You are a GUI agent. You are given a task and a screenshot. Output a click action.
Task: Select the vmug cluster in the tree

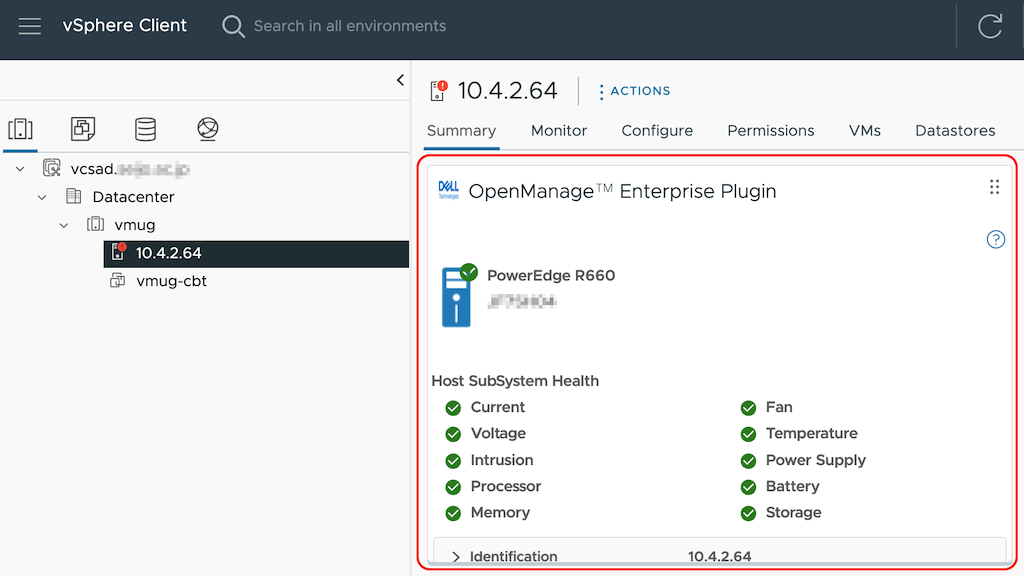(x=135, y=225)
